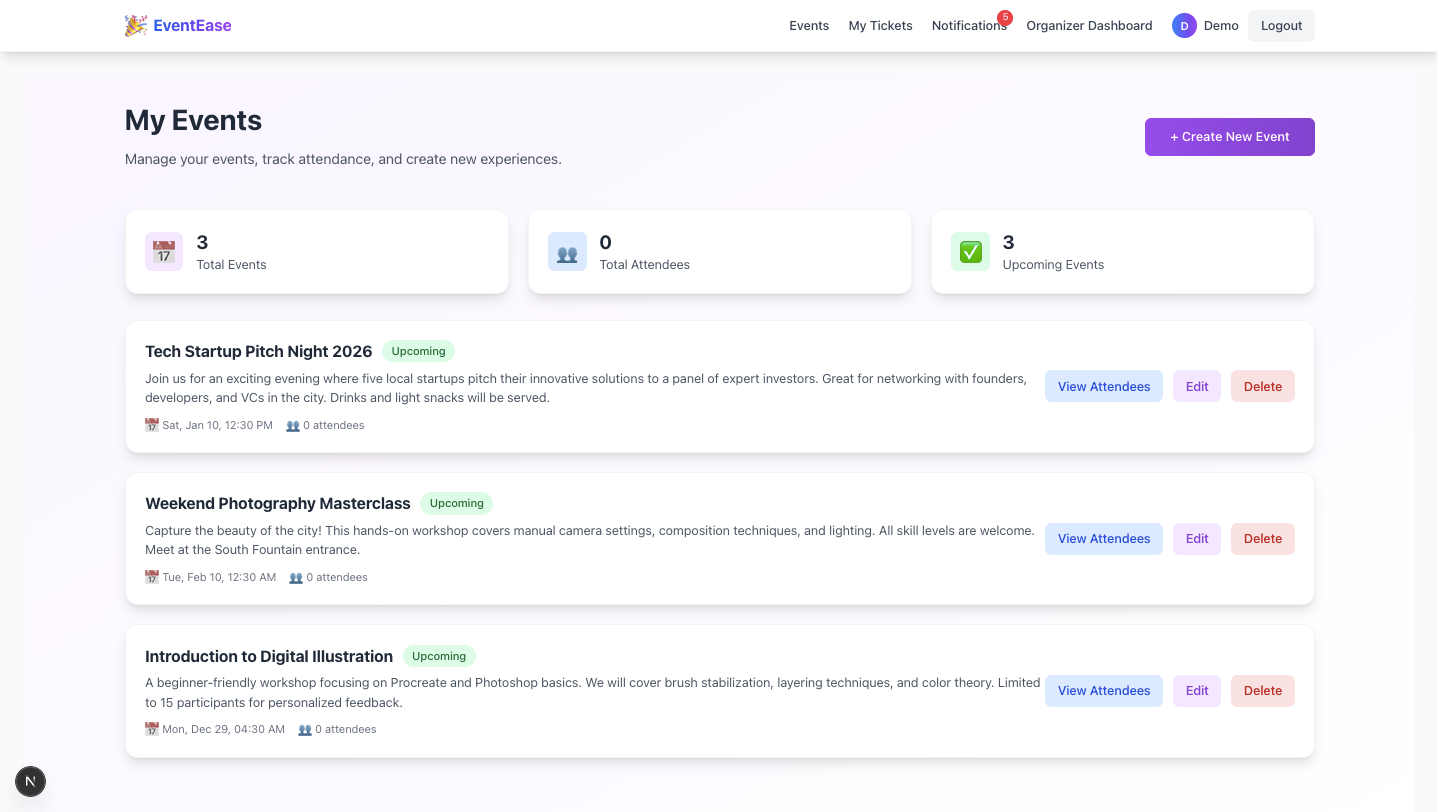Delete the Tech Startup Pitch Night event
Image resolution: width=1437 pixels, height=812 pixels.
pos(1262,387)
